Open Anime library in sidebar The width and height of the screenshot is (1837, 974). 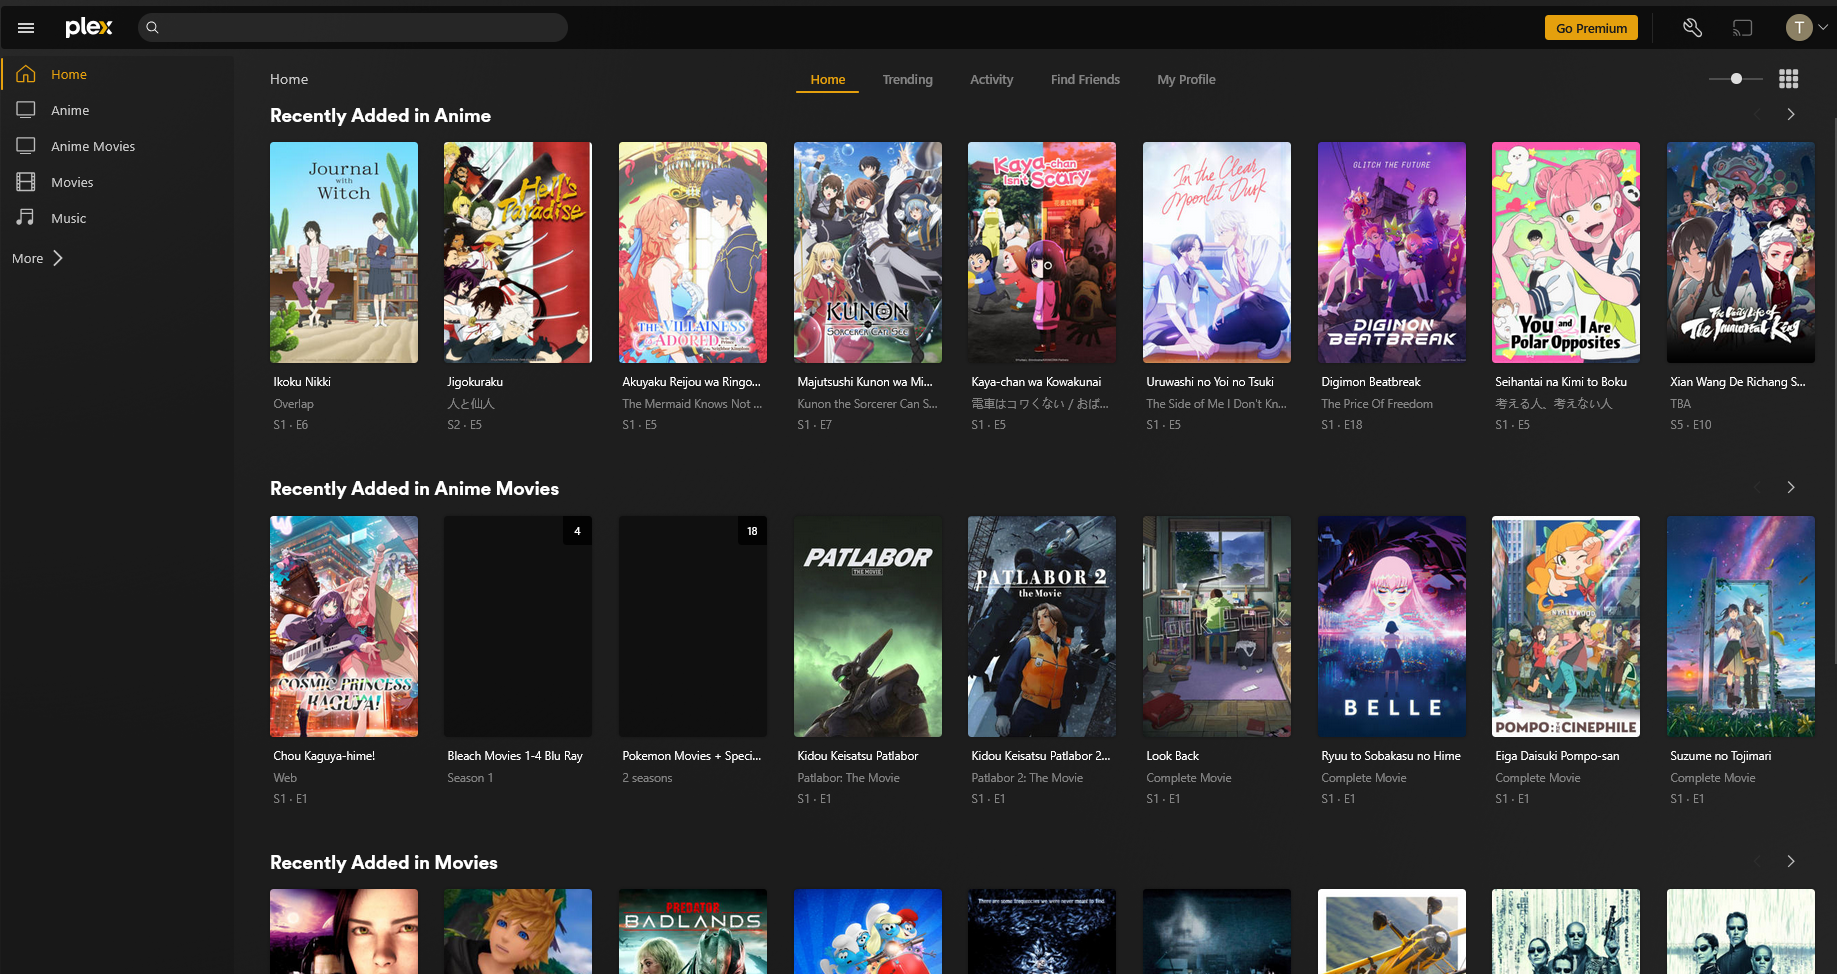[x=70, y=110]
